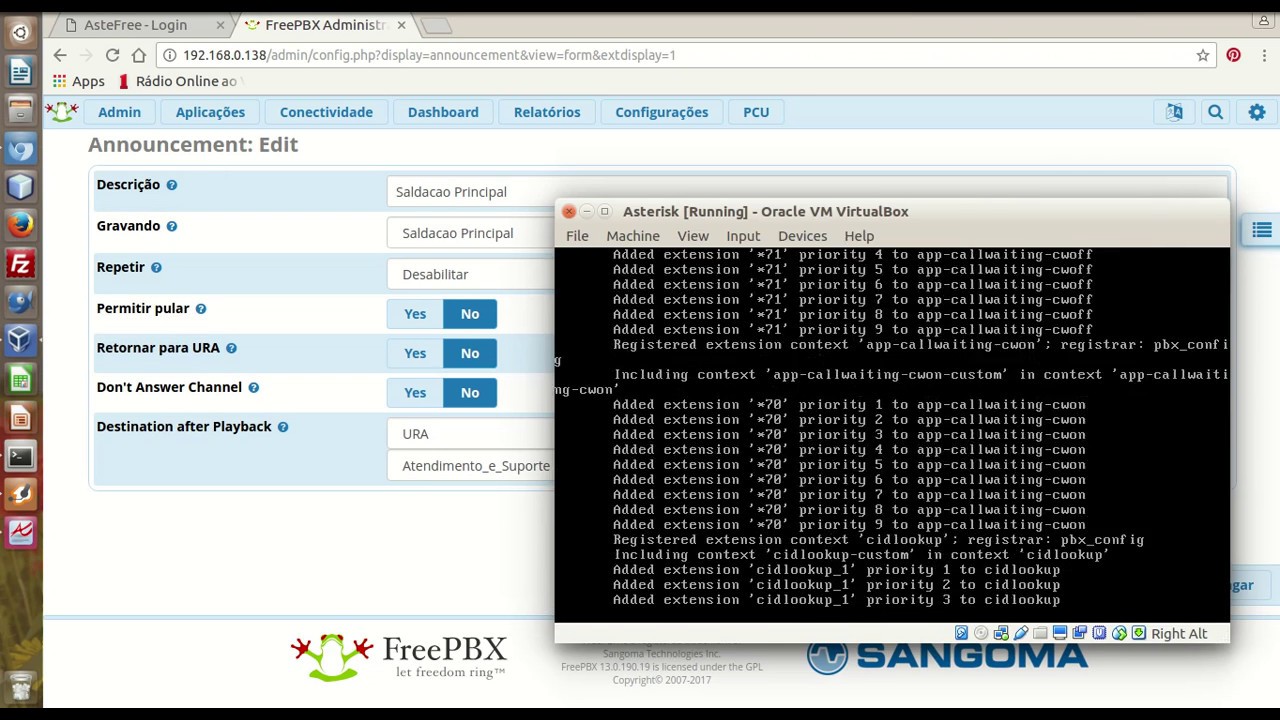
Task: Select Yes for Don't Answer Channel
Action: click(415, 392)
